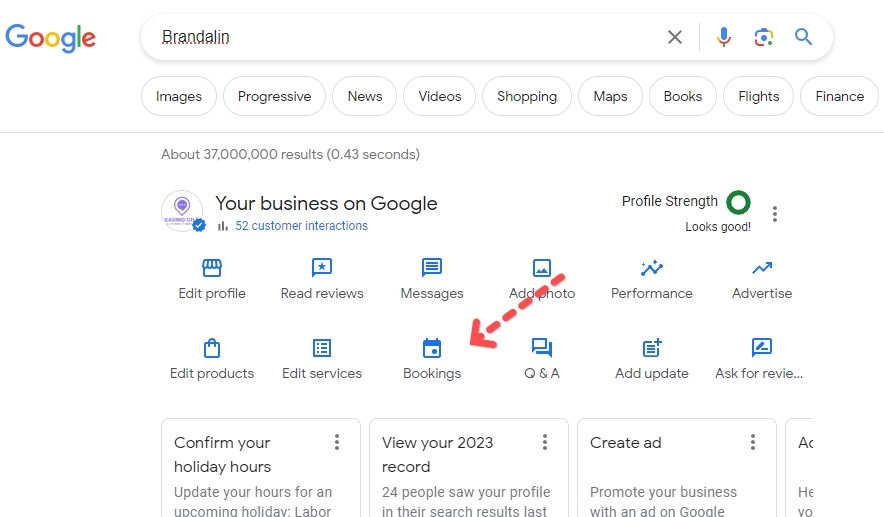Viewport: 884px width, 517px height.
Task: Open 52 customer interactions link
Action: click(302, 226)
